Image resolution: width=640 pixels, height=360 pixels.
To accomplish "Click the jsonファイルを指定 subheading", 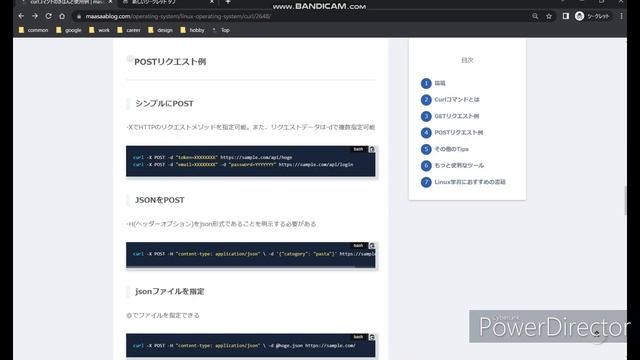I will [169, 291].
